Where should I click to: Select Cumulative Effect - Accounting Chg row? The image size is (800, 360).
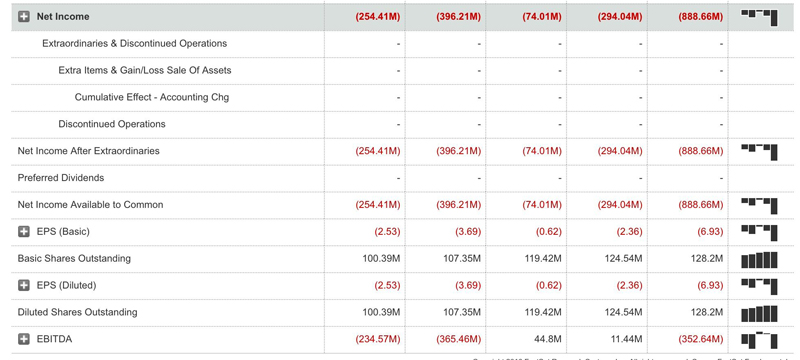point(152,97)
